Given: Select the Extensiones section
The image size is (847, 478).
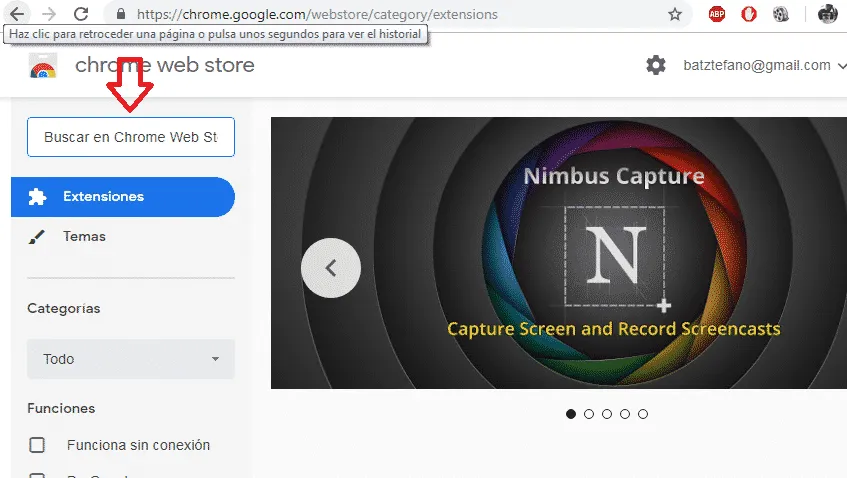Looking at the screenshot, I should point(123,197).
